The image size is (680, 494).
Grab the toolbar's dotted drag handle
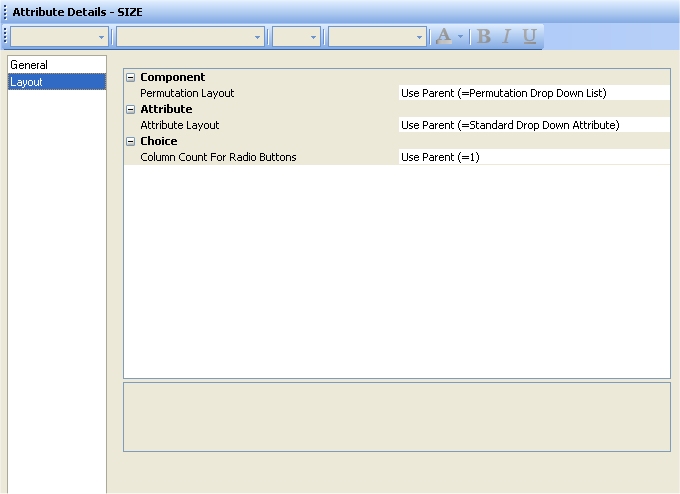coord(4,36)
